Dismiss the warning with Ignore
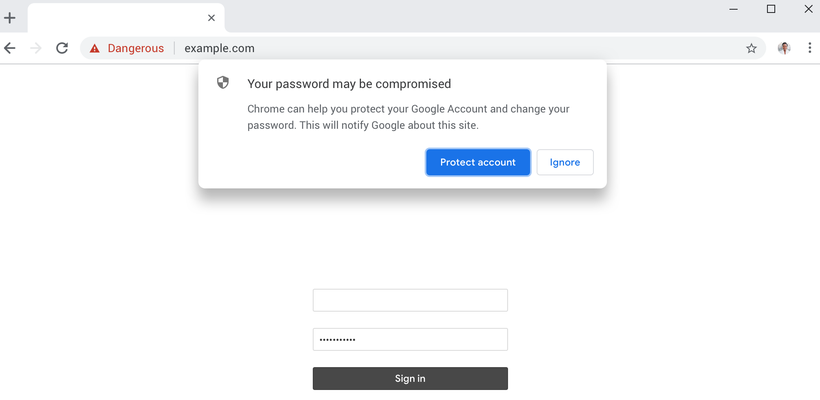The width and height of the screenshot is (820, 400). (565, 162)
